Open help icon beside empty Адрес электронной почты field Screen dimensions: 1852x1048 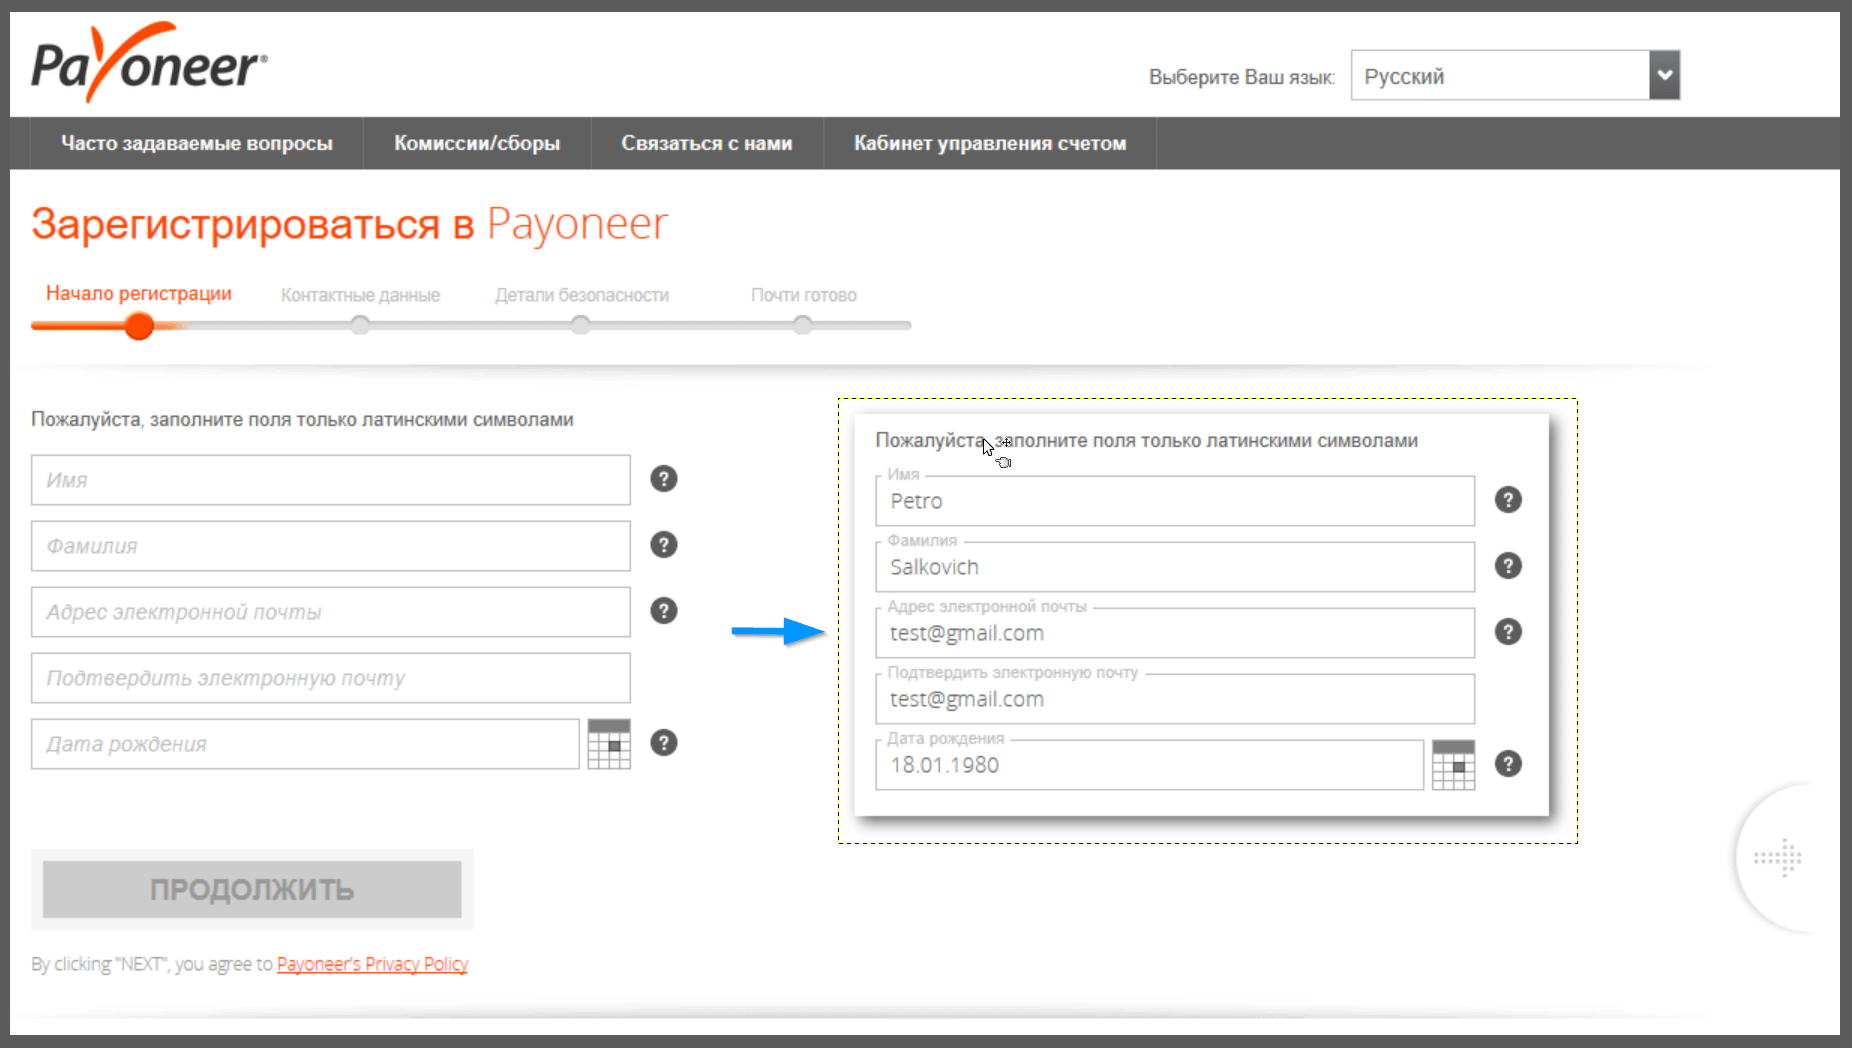664,611
